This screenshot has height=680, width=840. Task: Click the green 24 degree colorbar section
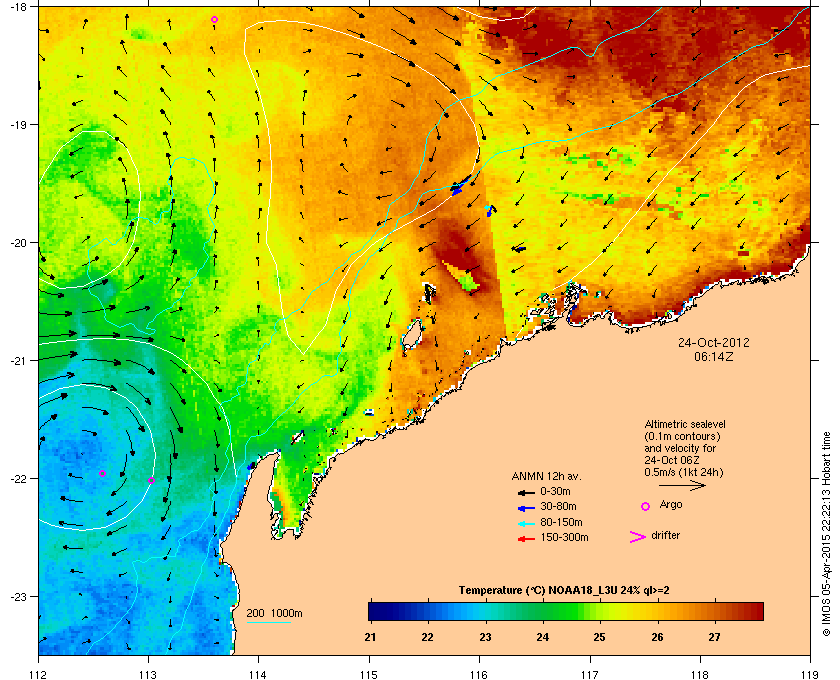tap(543, 611)
